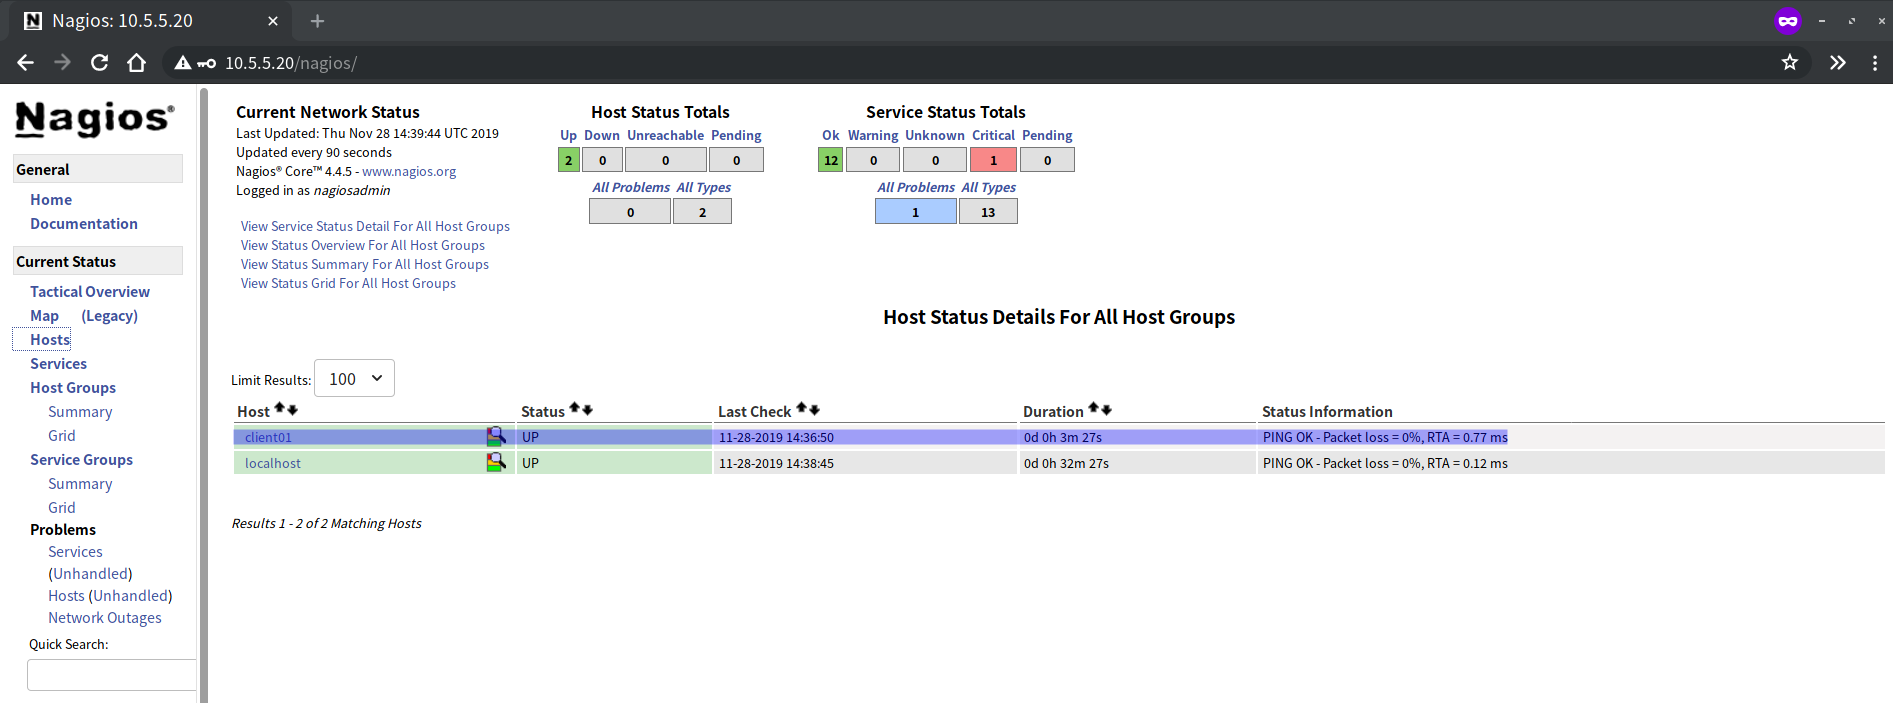Click host All Types count 2
The height and width of the screenshot is (703, 1893).
(702, 212)
